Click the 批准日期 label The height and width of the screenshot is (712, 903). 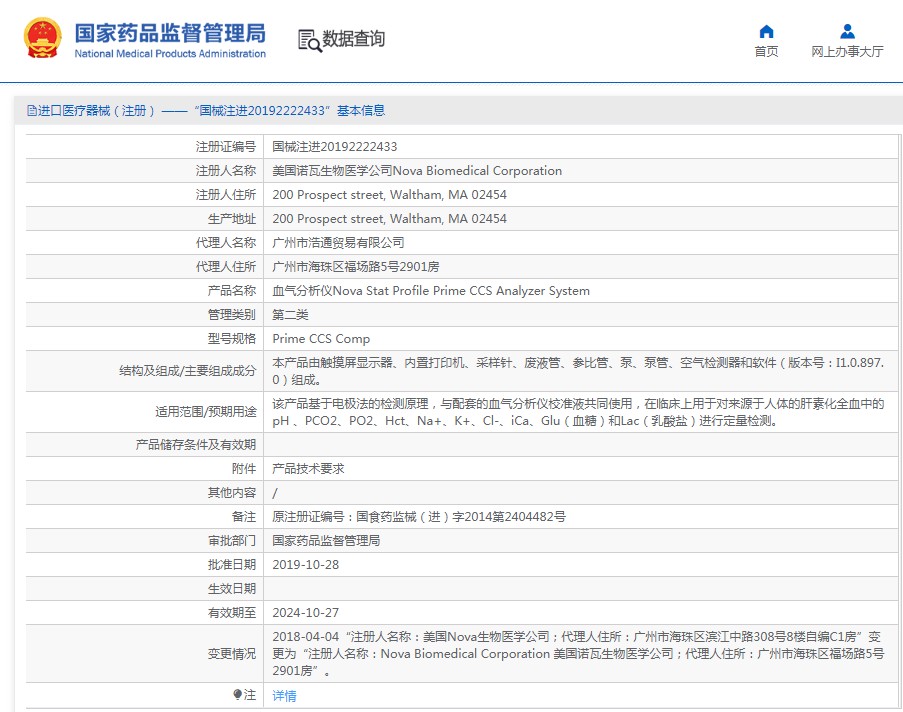click(232, 565)
